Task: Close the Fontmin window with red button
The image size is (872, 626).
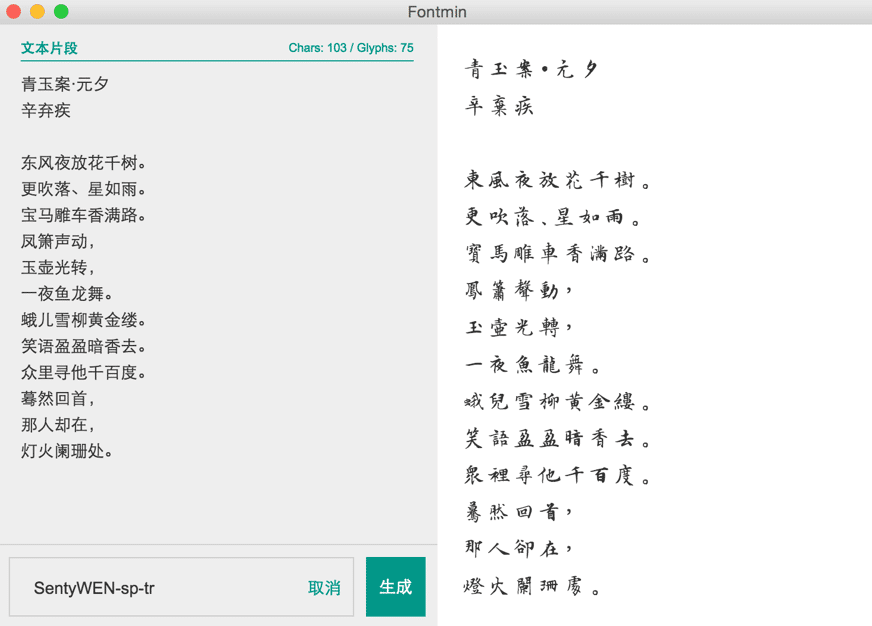Action: click(13, 12)
